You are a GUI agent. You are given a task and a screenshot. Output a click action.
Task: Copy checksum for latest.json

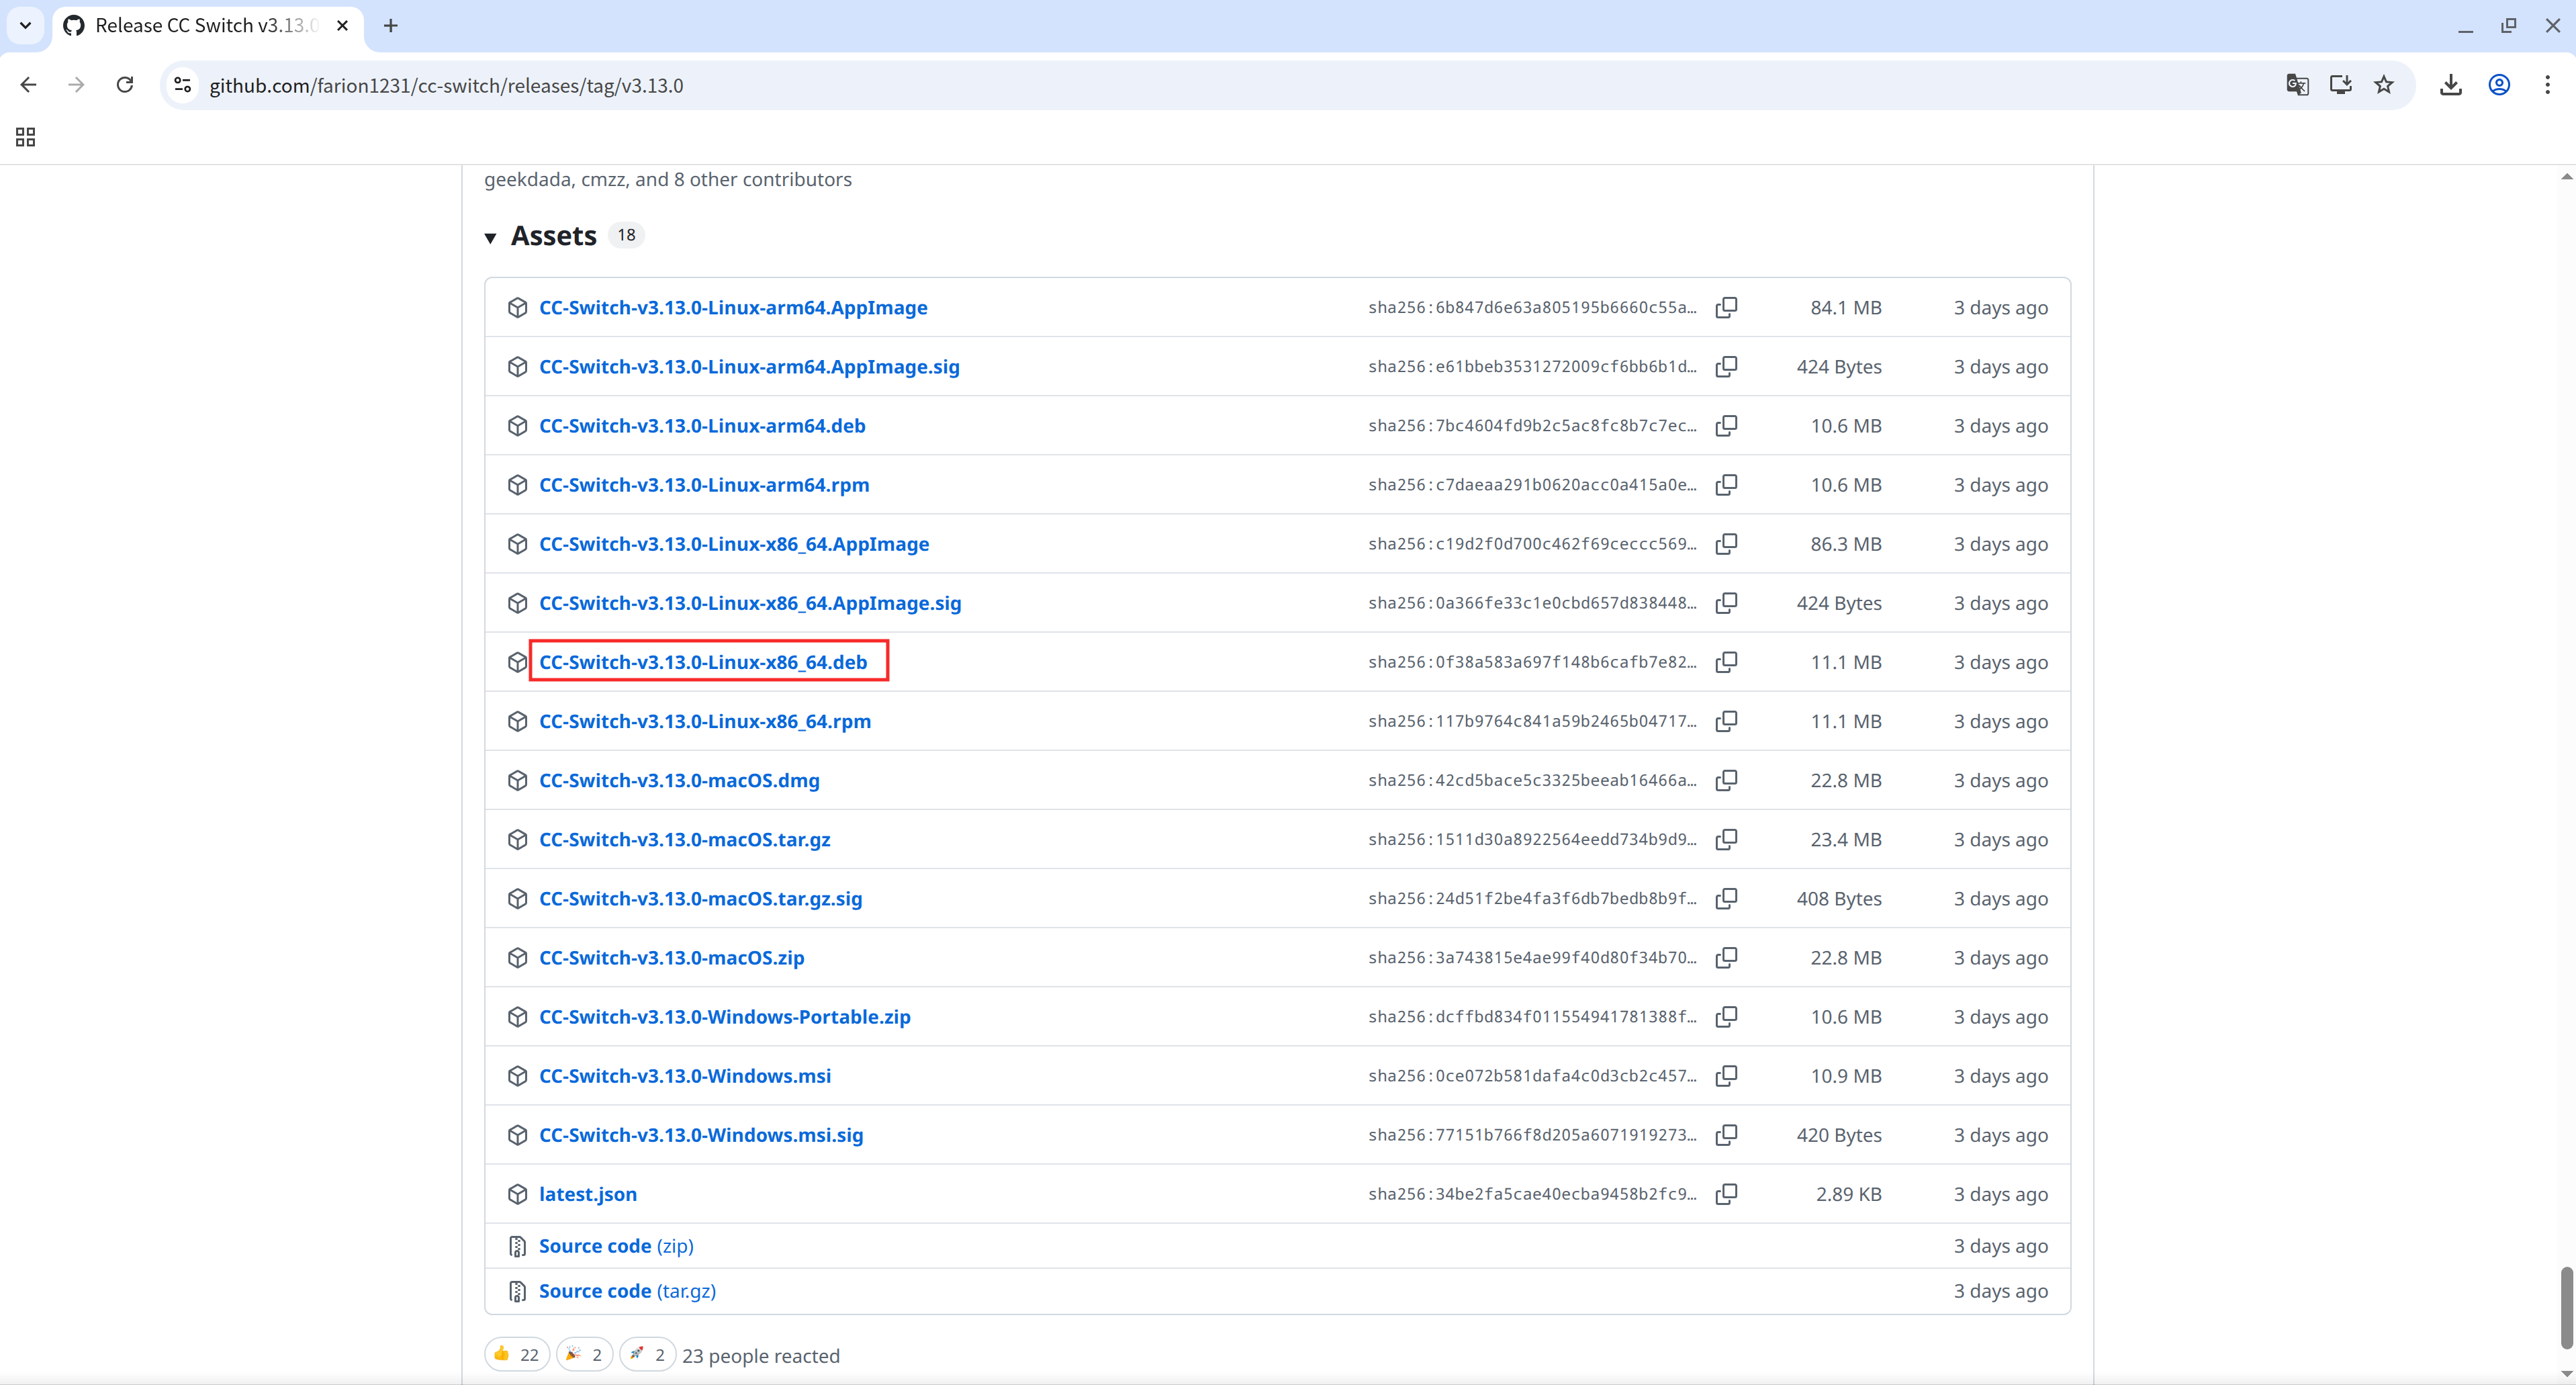tap(1726, 1194)
